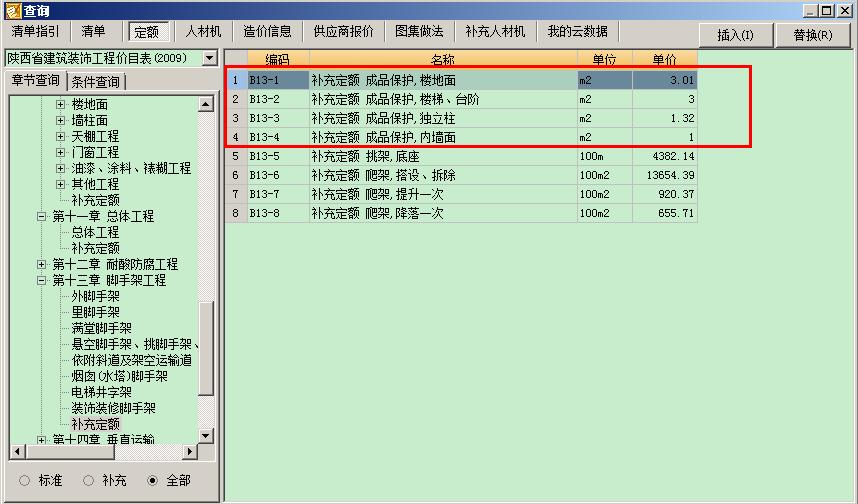Expand the 楼地面 tree node
The width and height of the screenshot is (858, 504).
60,104
